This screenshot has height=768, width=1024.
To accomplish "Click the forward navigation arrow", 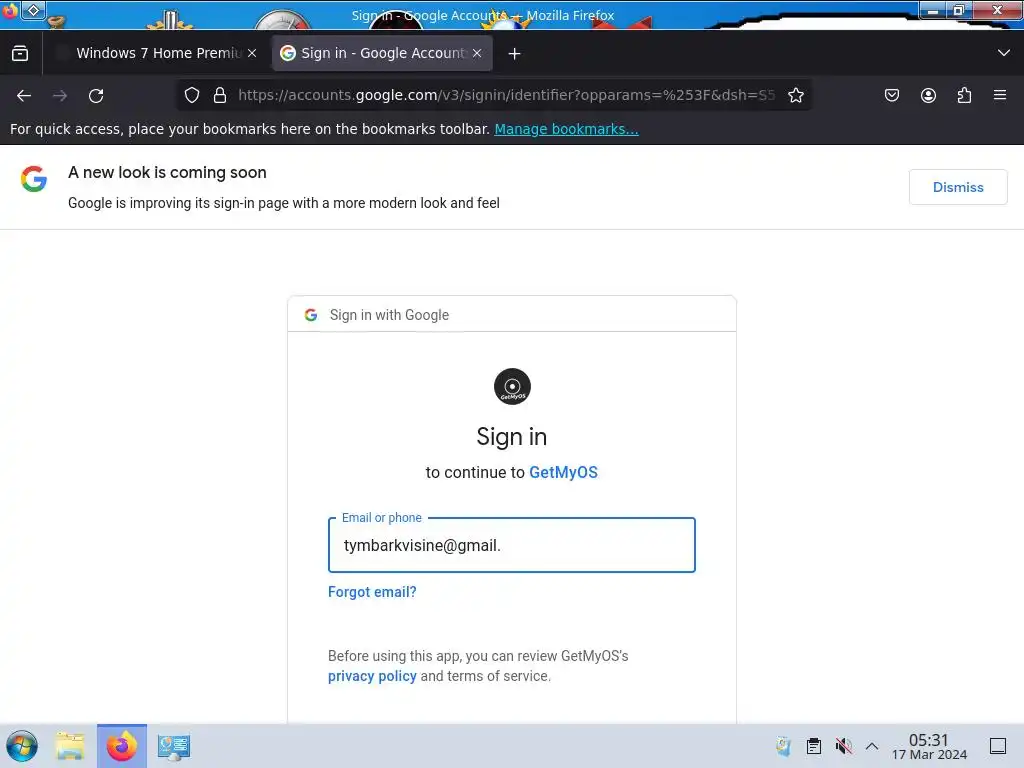I will 60,95.
